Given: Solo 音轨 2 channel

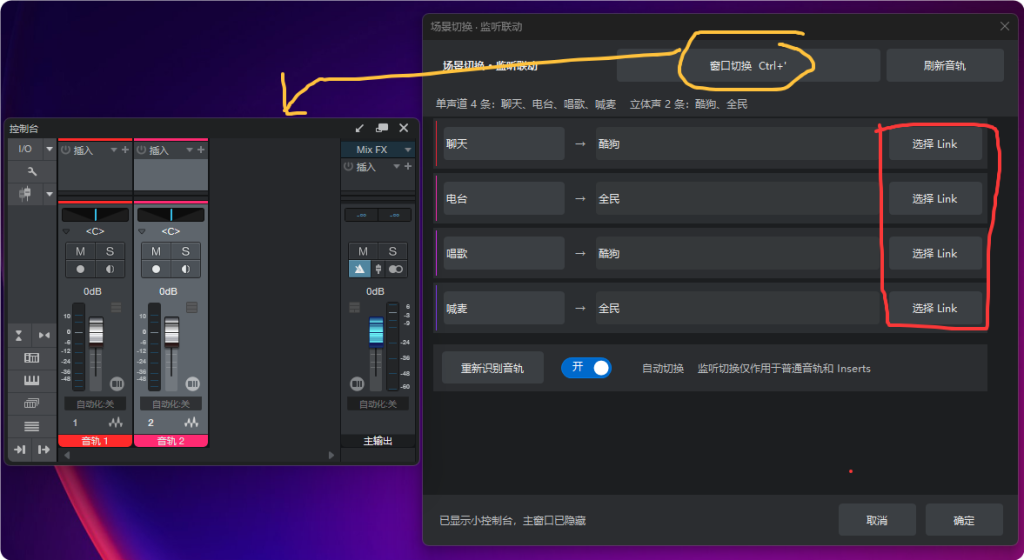Looking at the screenshot, I should tap(185, 251).
